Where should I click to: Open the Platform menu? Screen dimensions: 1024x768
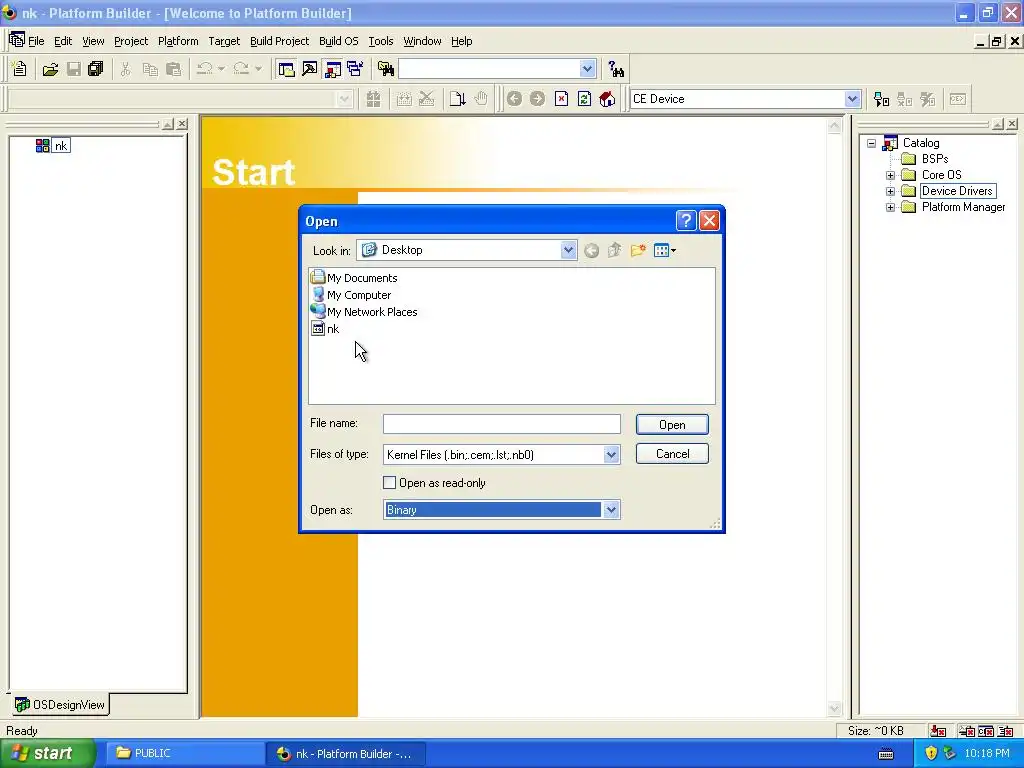[x=178, y=41]
